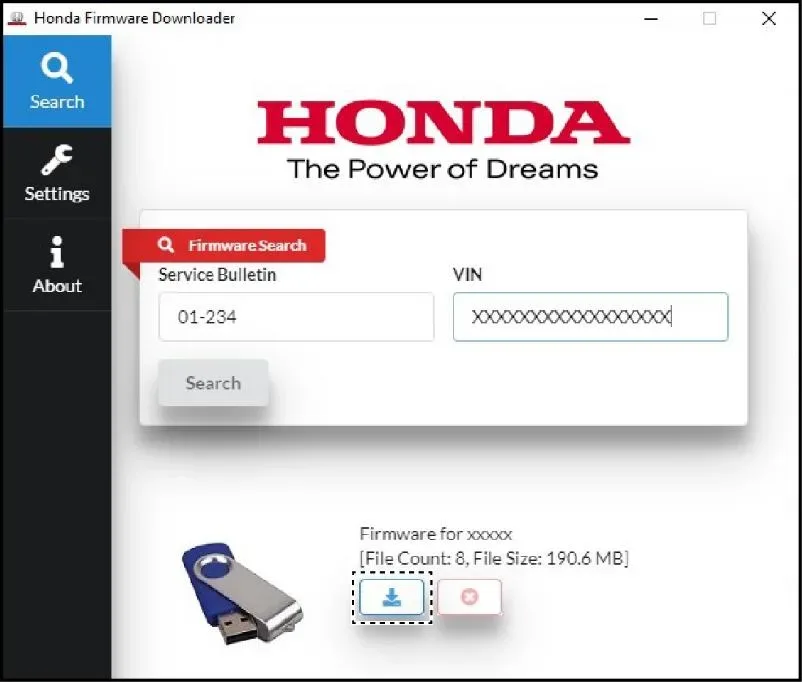Open the Settings tab with the wrench icon
The height and width of the screenshot is (682, 802).
(x=57, y=173)
